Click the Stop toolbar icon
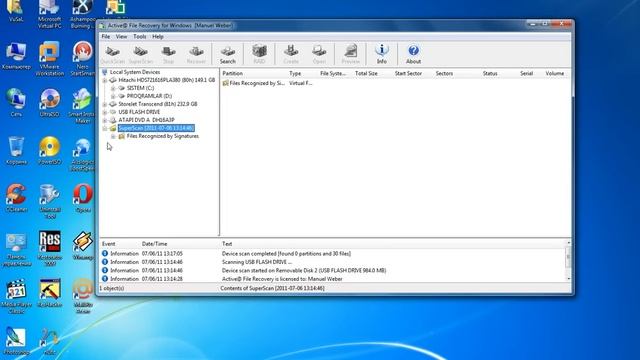Image resolution: width=640 pixels, height=360 pixels. pos(168,54)
